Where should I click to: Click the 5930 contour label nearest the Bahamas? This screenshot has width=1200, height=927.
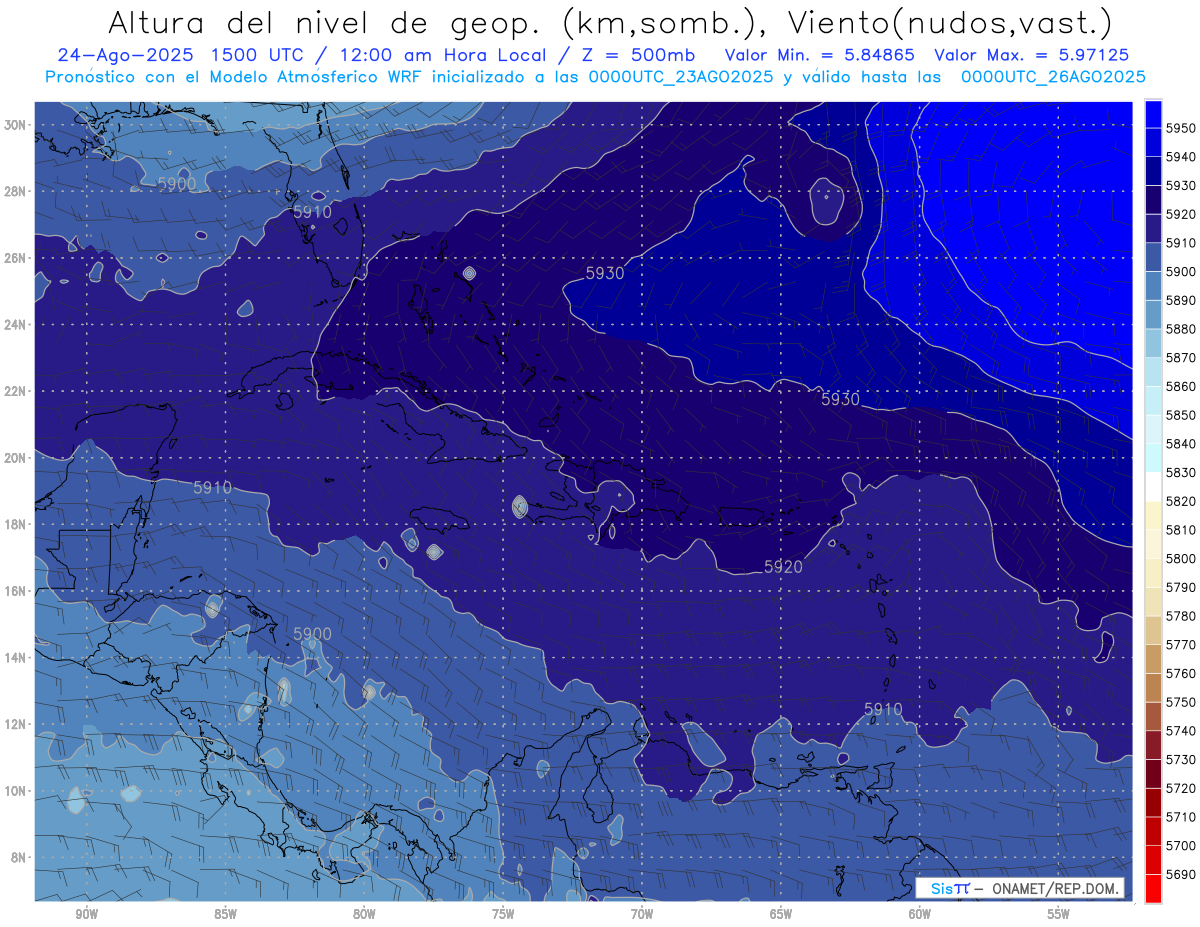click(x=605, y=273)
